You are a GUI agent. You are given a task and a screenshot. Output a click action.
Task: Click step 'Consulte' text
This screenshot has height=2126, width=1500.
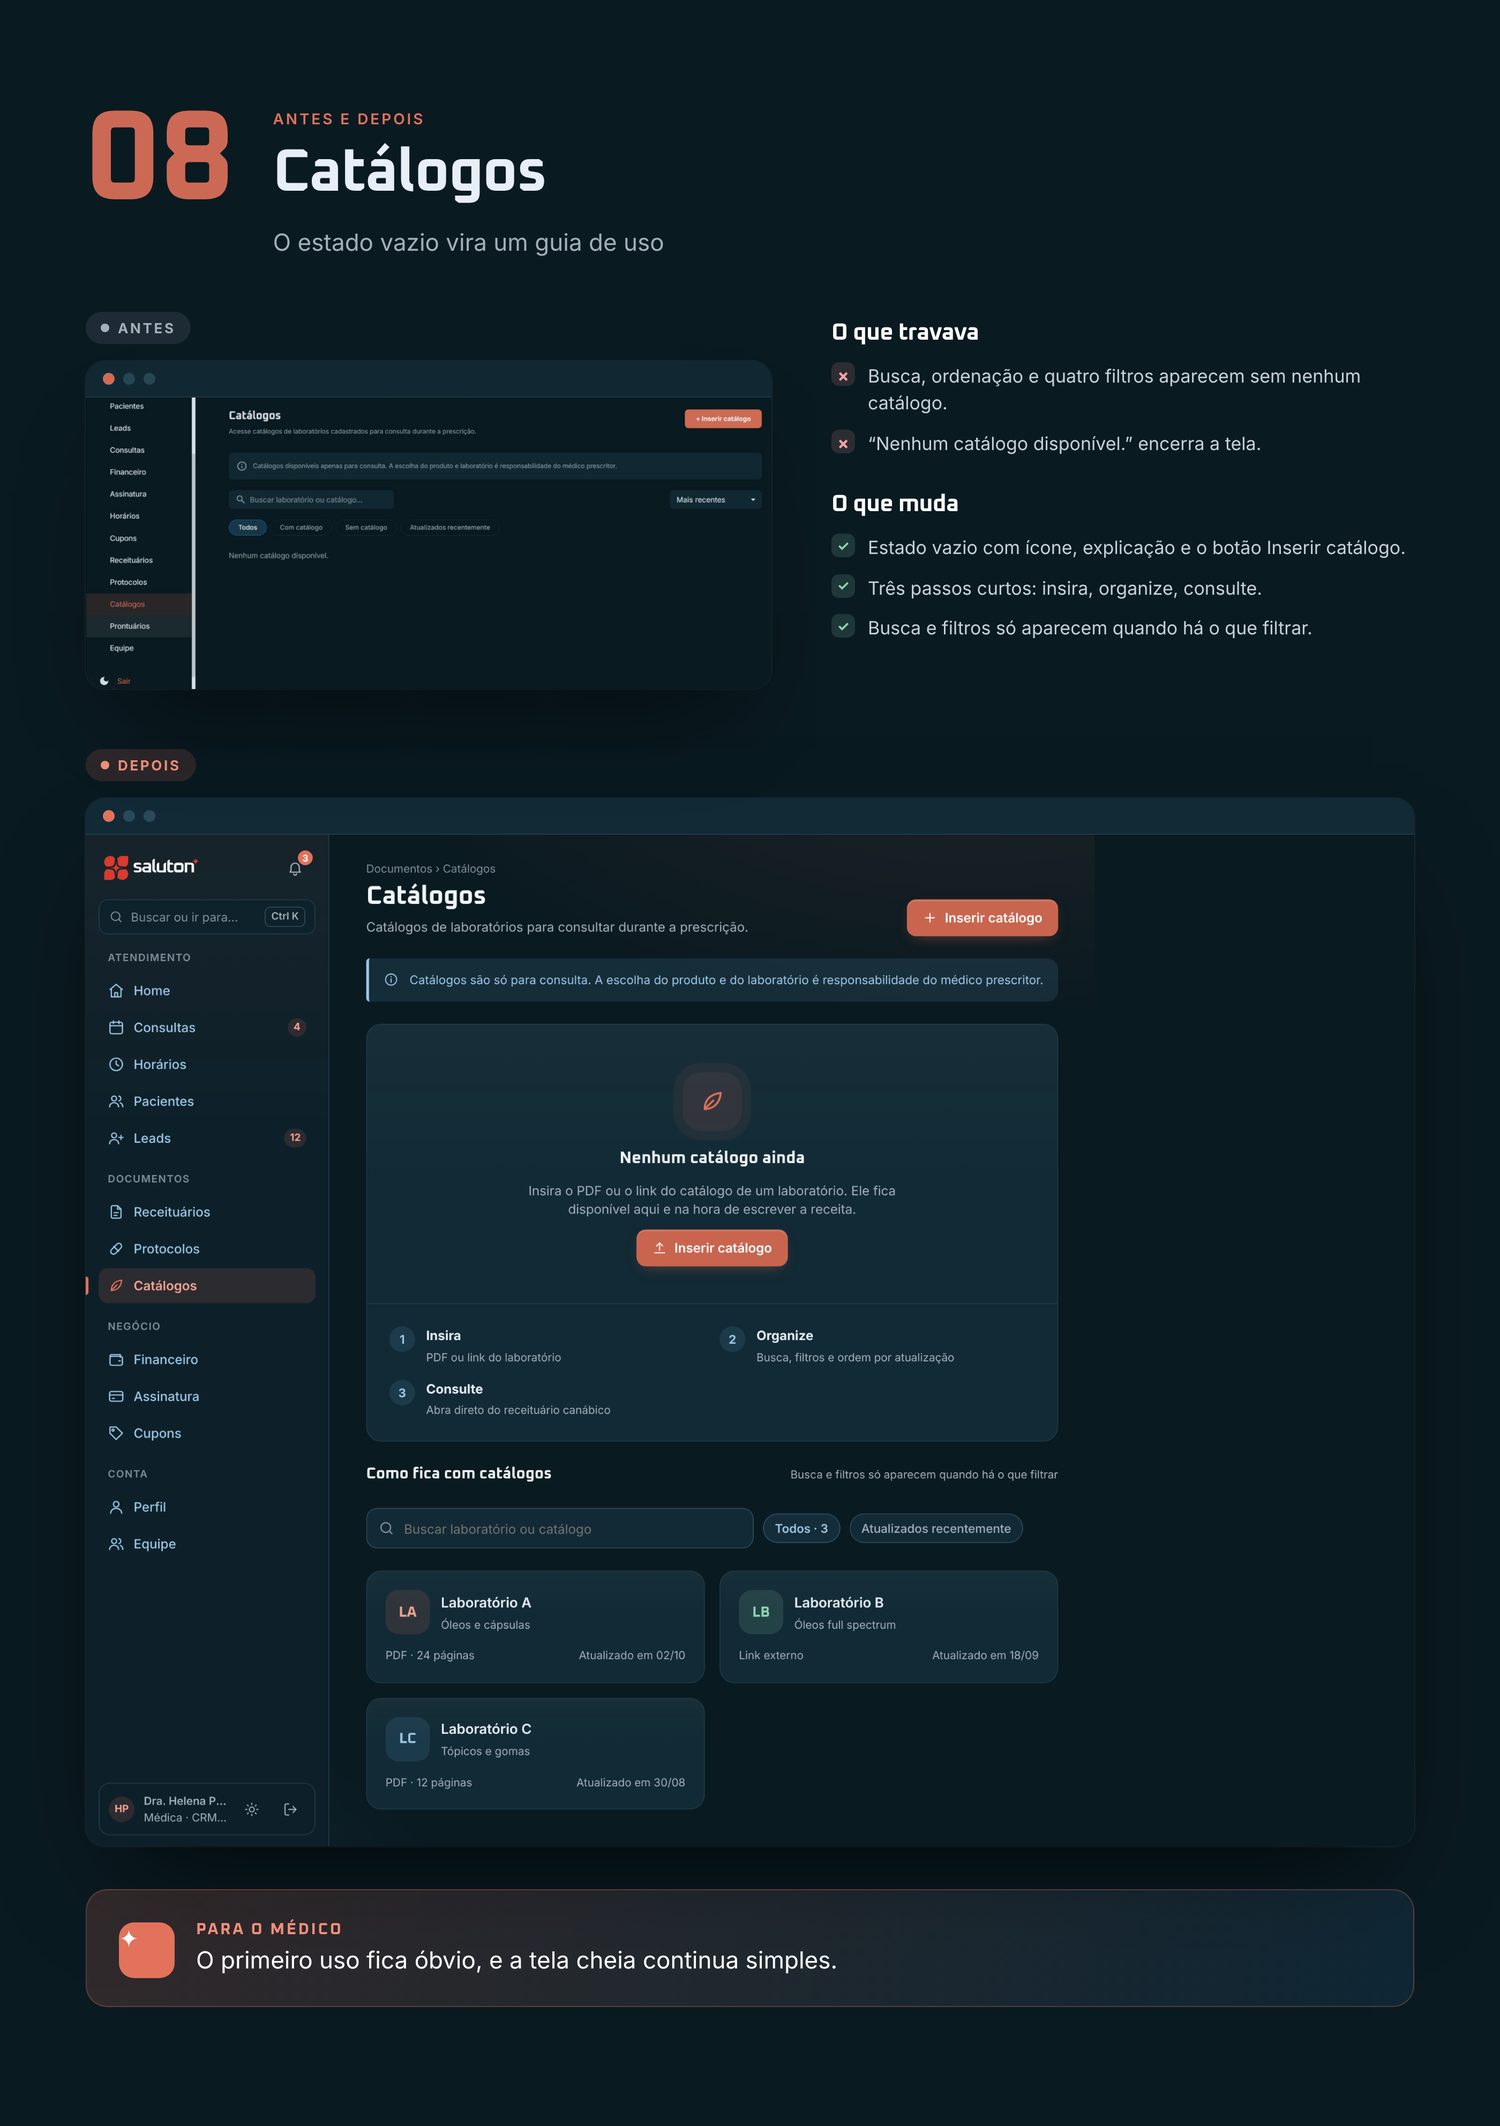click(x=454, y=1389)
